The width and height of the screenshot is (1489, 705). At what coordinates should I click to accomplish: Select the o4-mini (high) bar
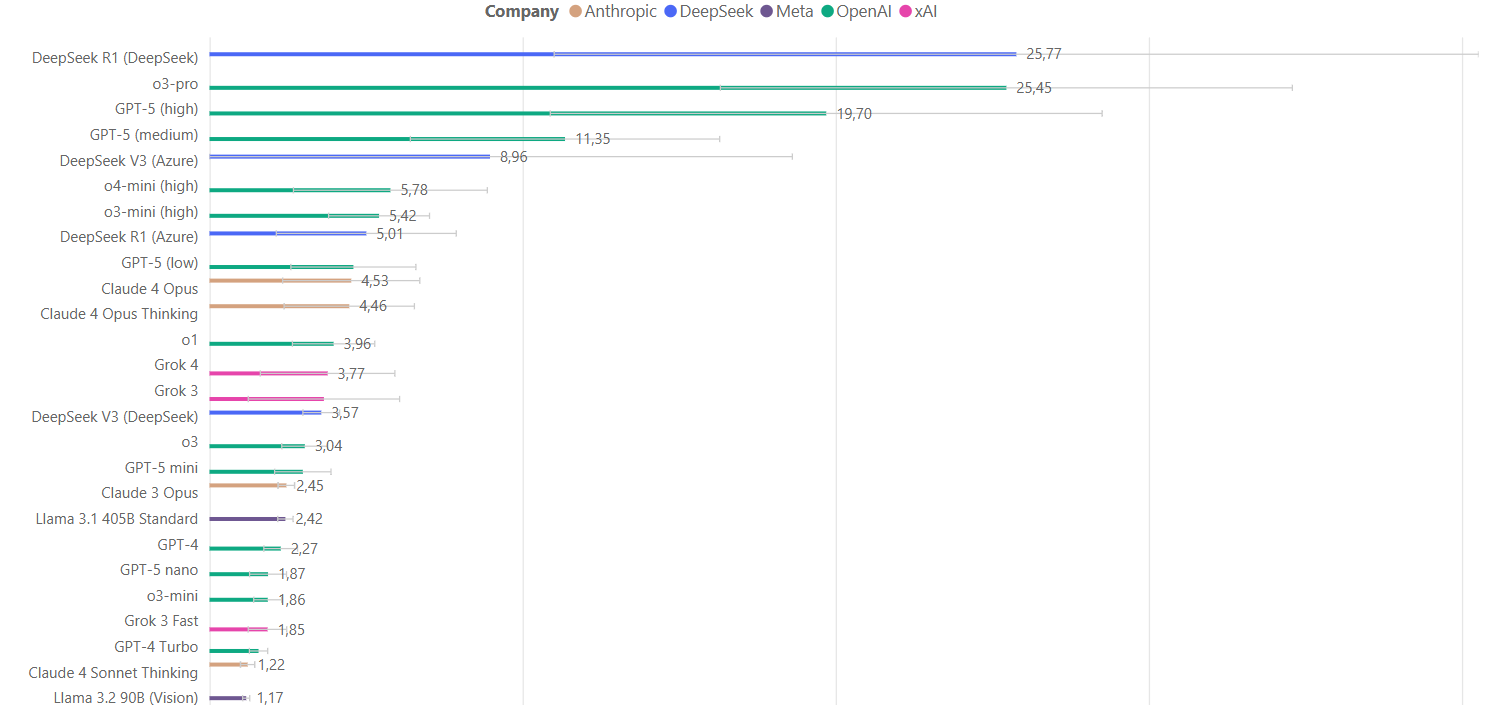tap(300, 190)
